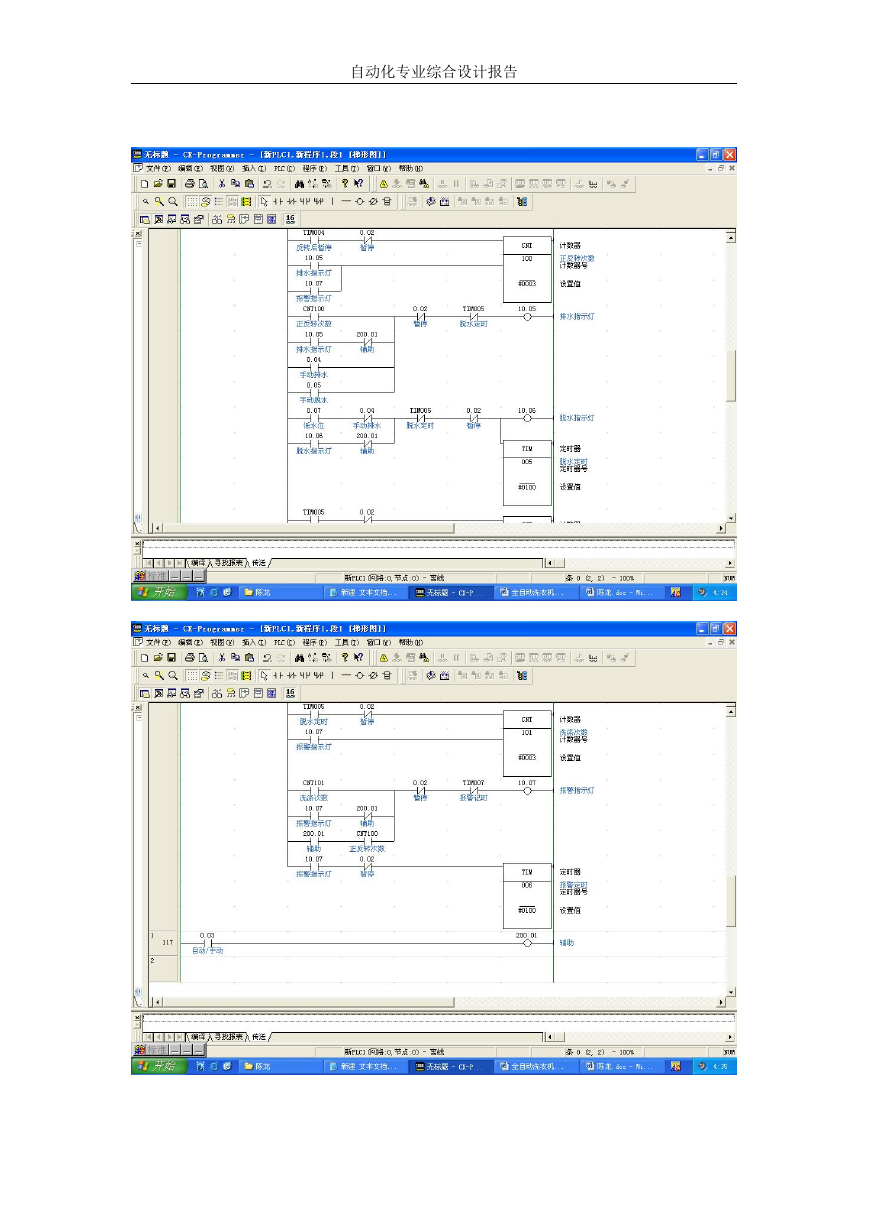This screenshot has width=869, height=1228.
Task: Click the Cut scissors icon in upper window toolbar
Action: tap(221, 184)
